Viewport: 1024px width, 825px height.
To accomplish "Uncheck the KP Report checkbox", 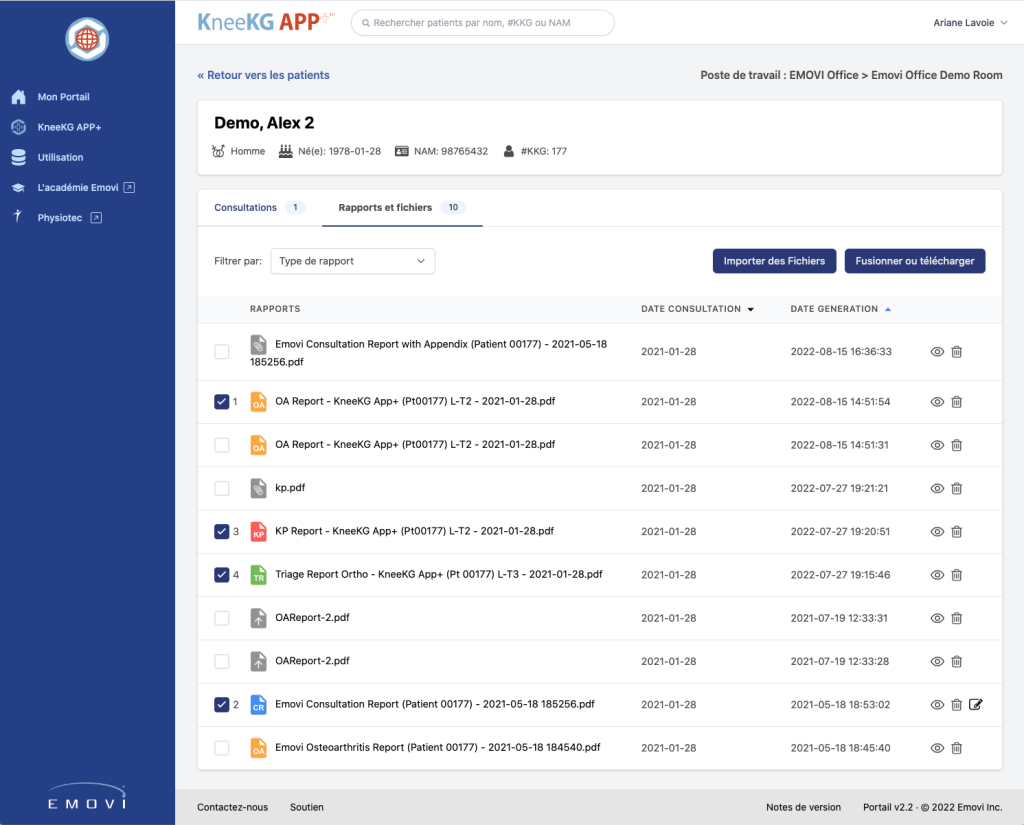I will (x=222, y=532).
